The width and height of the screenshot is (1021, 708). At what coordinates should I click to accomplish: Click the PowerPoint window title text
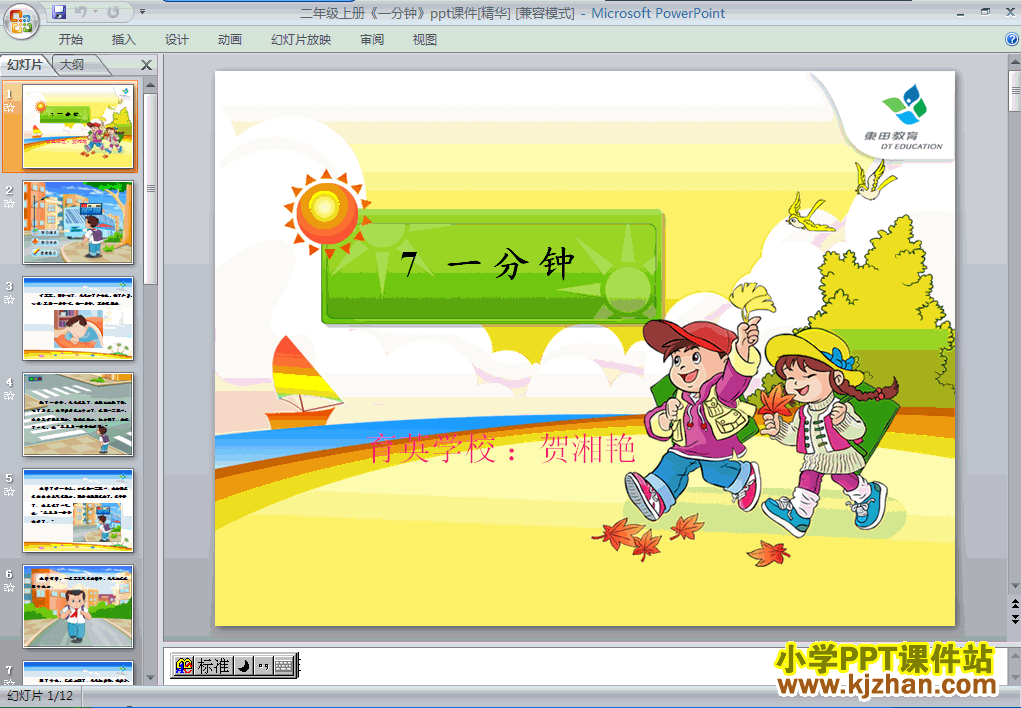click(512, 13)
